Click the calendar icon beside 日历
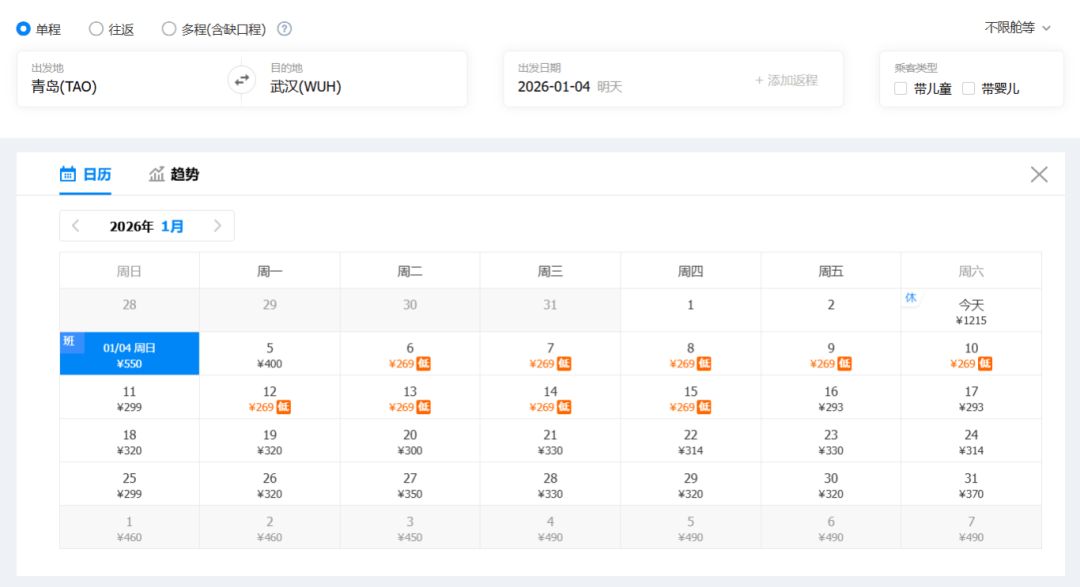 coord(68,174)
